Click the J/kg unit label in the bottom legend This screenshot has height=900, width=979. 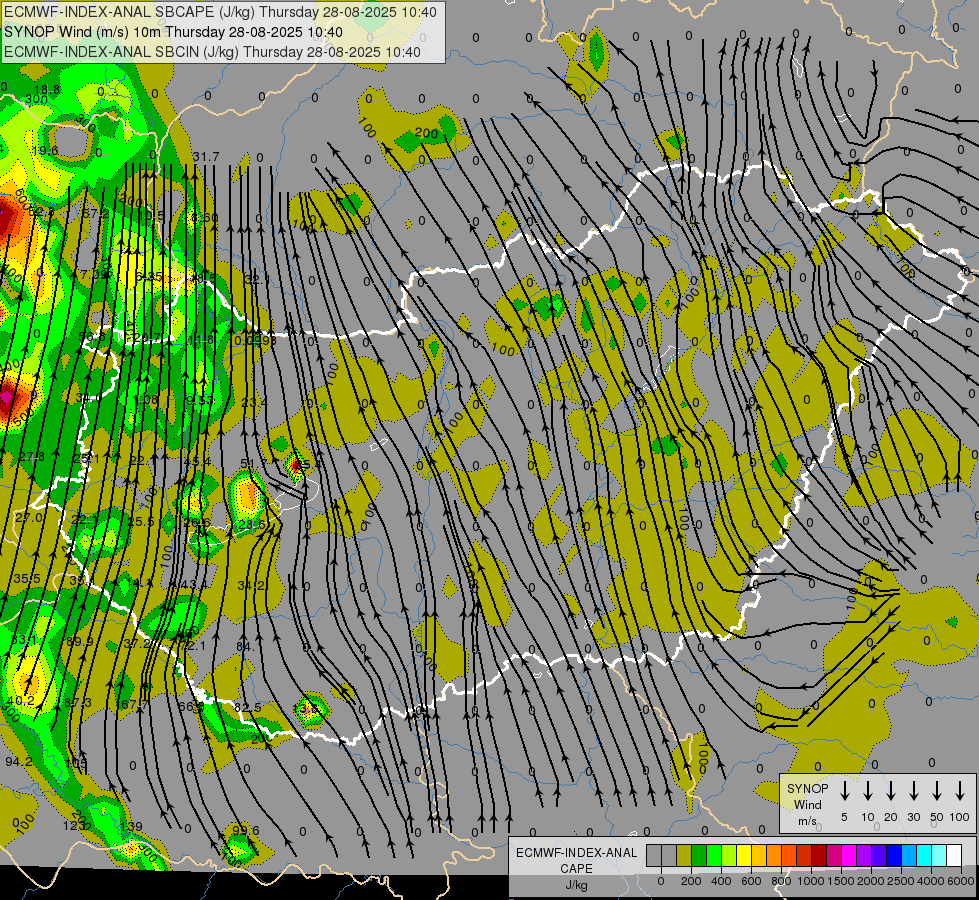click(576, 885)
